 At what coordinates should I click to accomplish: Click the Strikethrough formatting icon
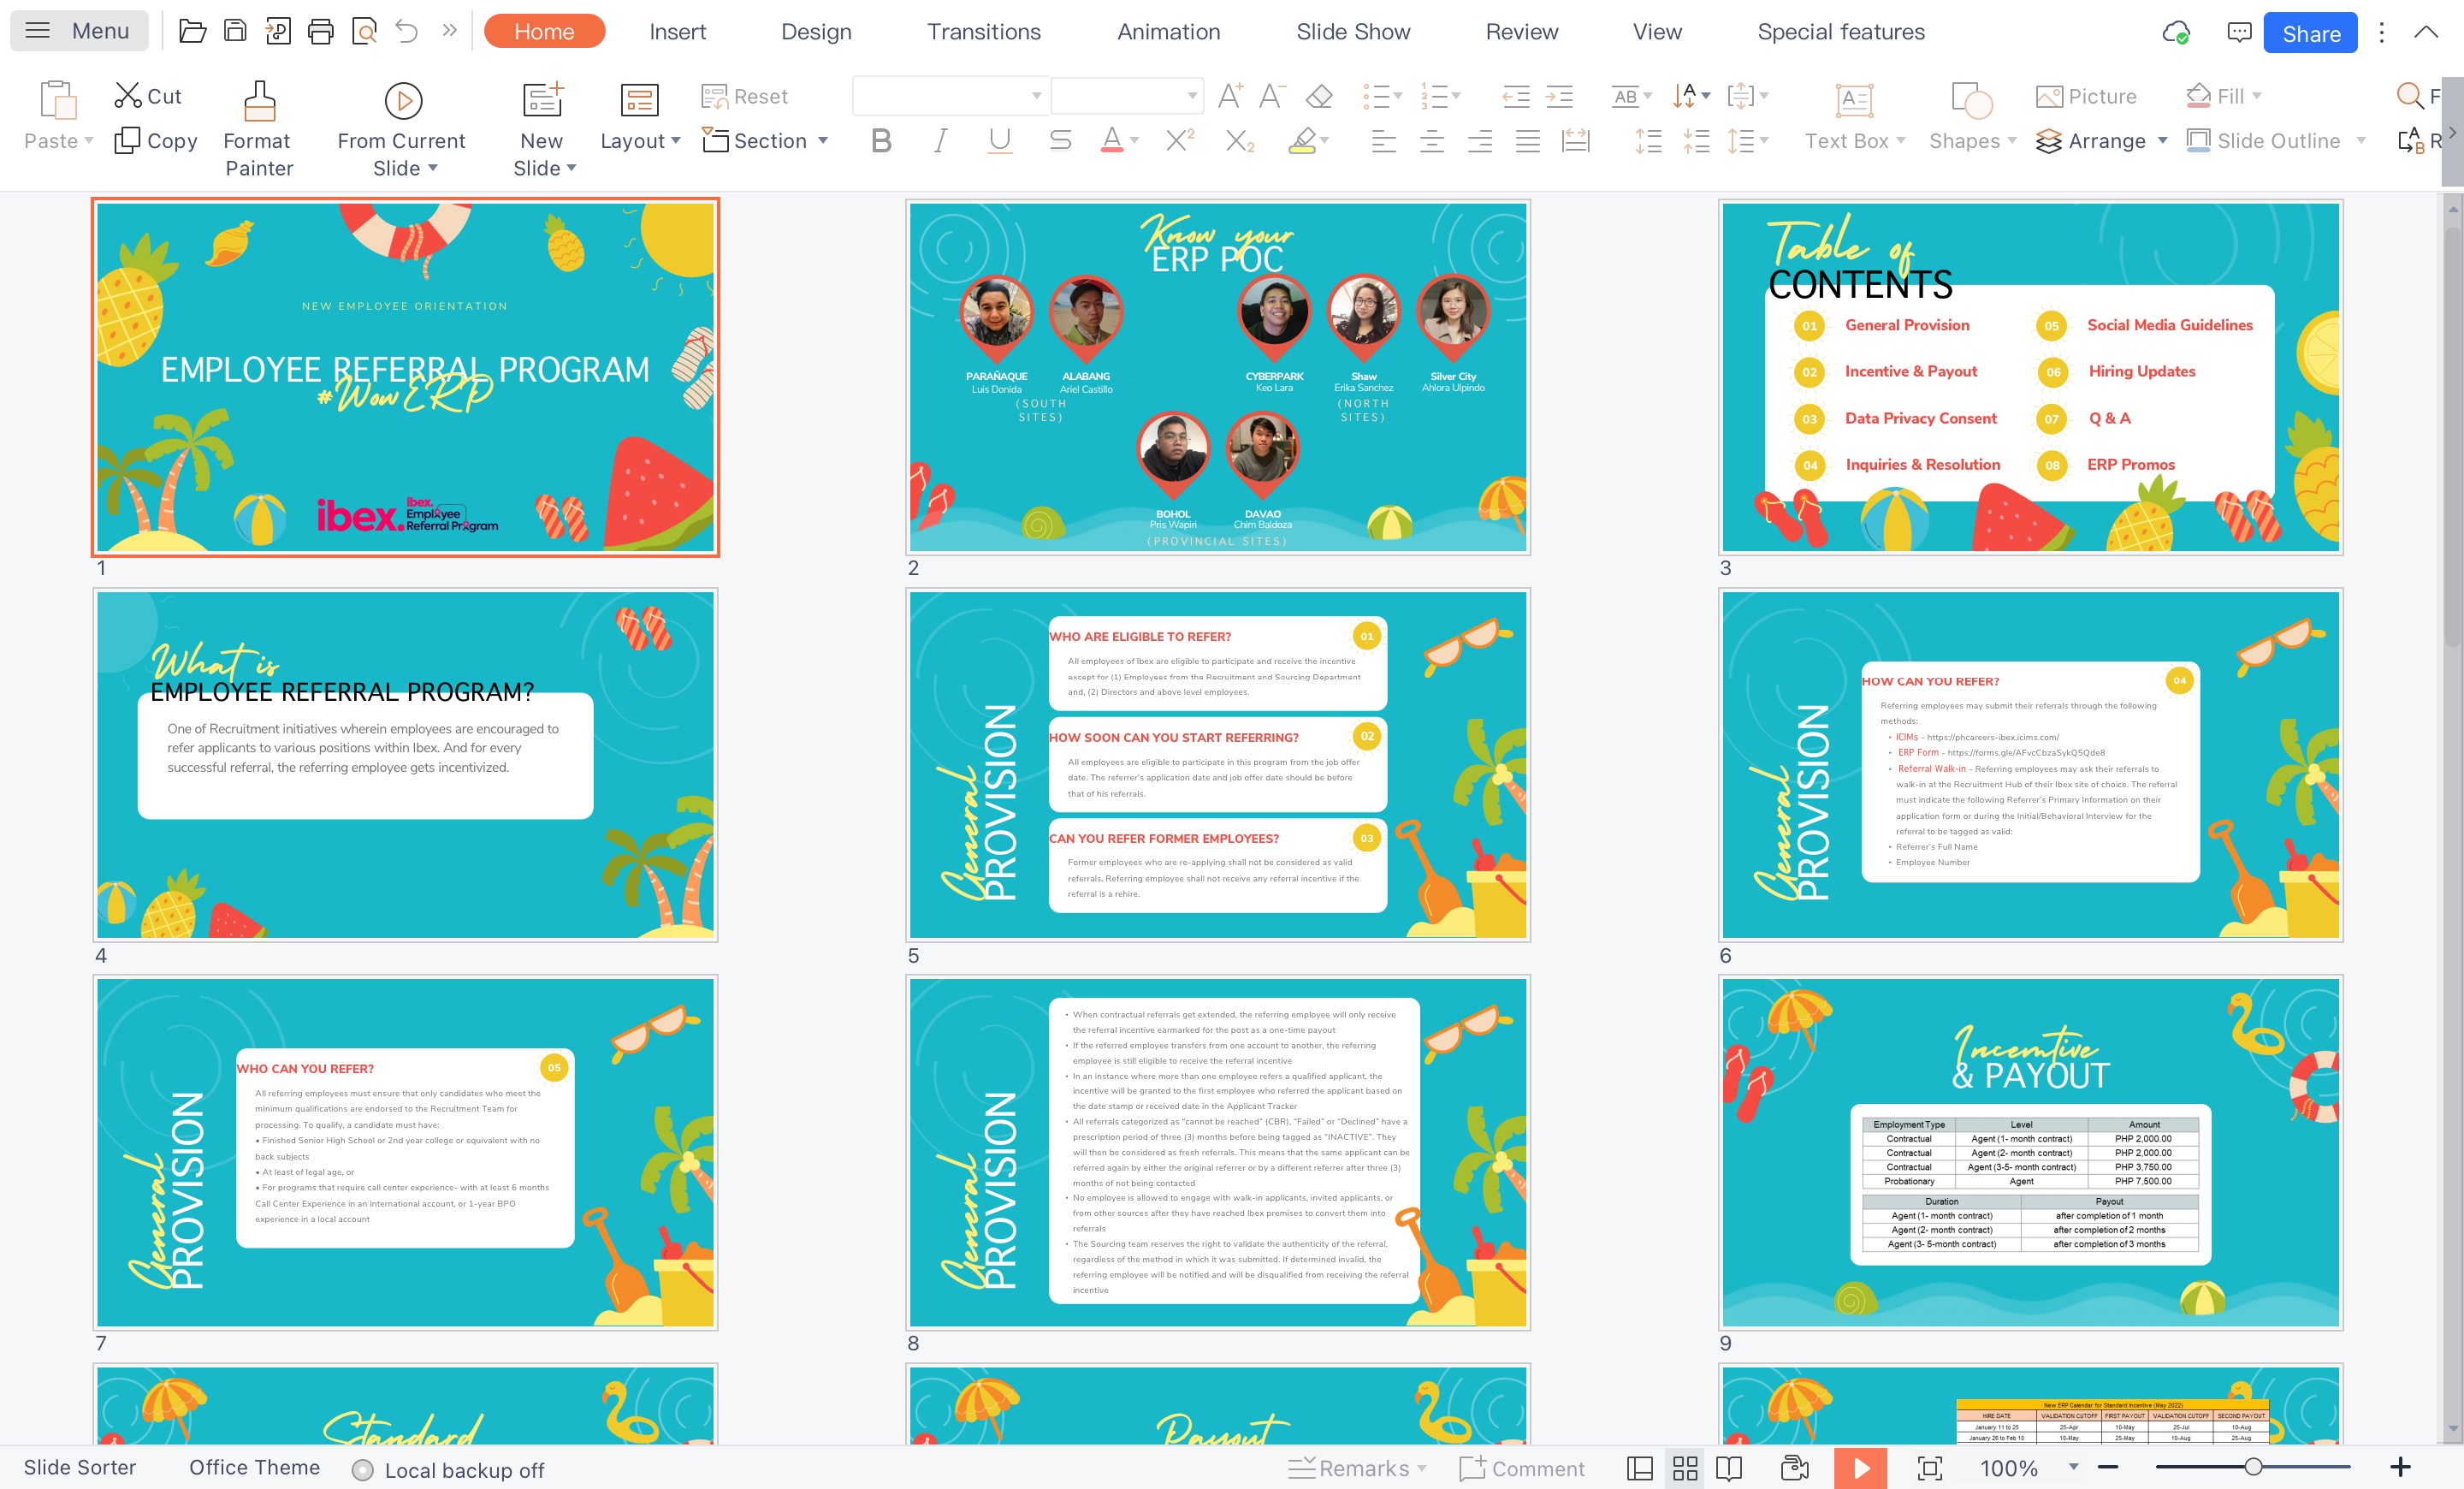(x=1060, y=141)
